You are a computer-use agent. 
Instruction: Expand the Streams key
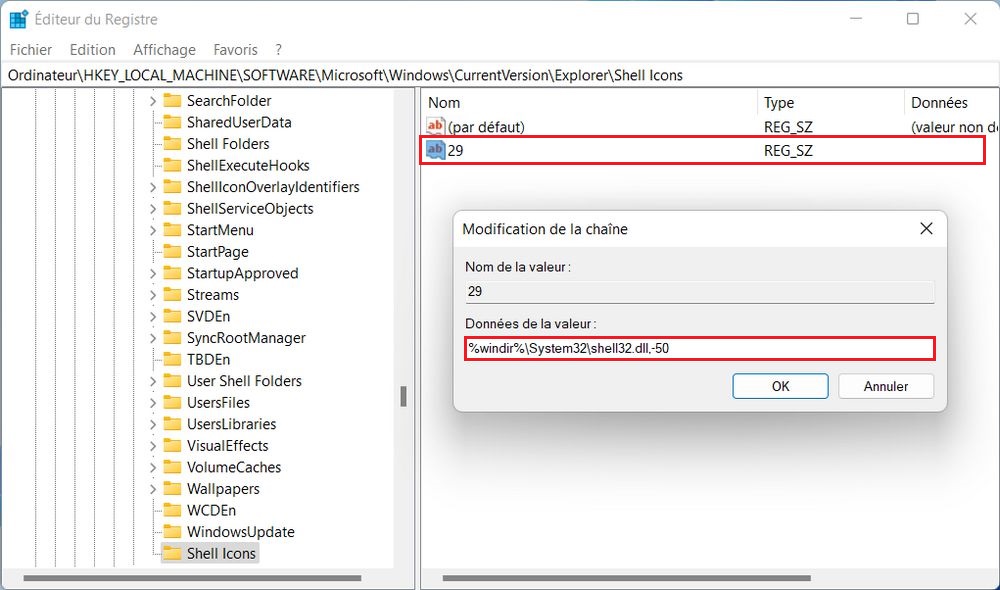[x=152, y=295]
